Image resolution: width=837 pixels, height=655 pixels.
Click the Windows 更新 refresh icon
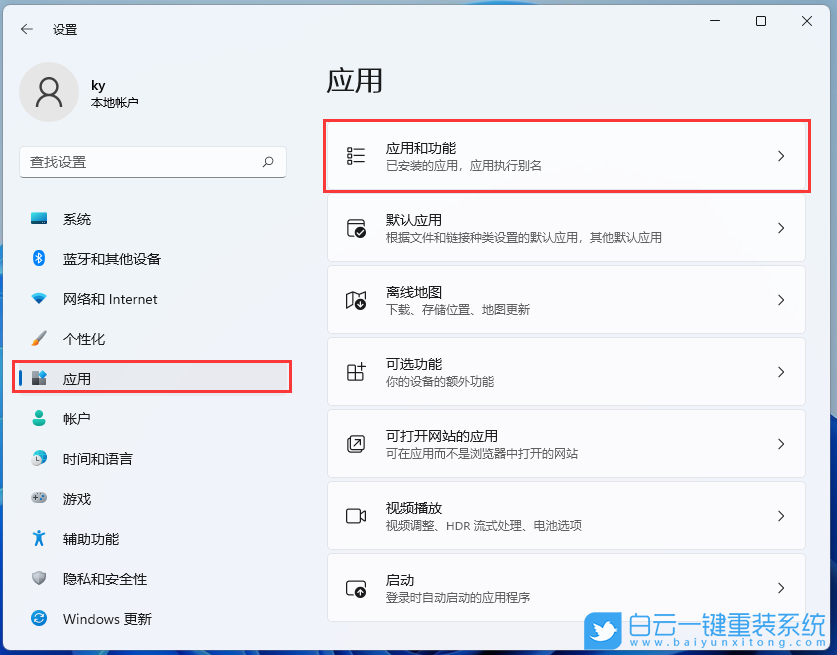(x=38, y=618)
